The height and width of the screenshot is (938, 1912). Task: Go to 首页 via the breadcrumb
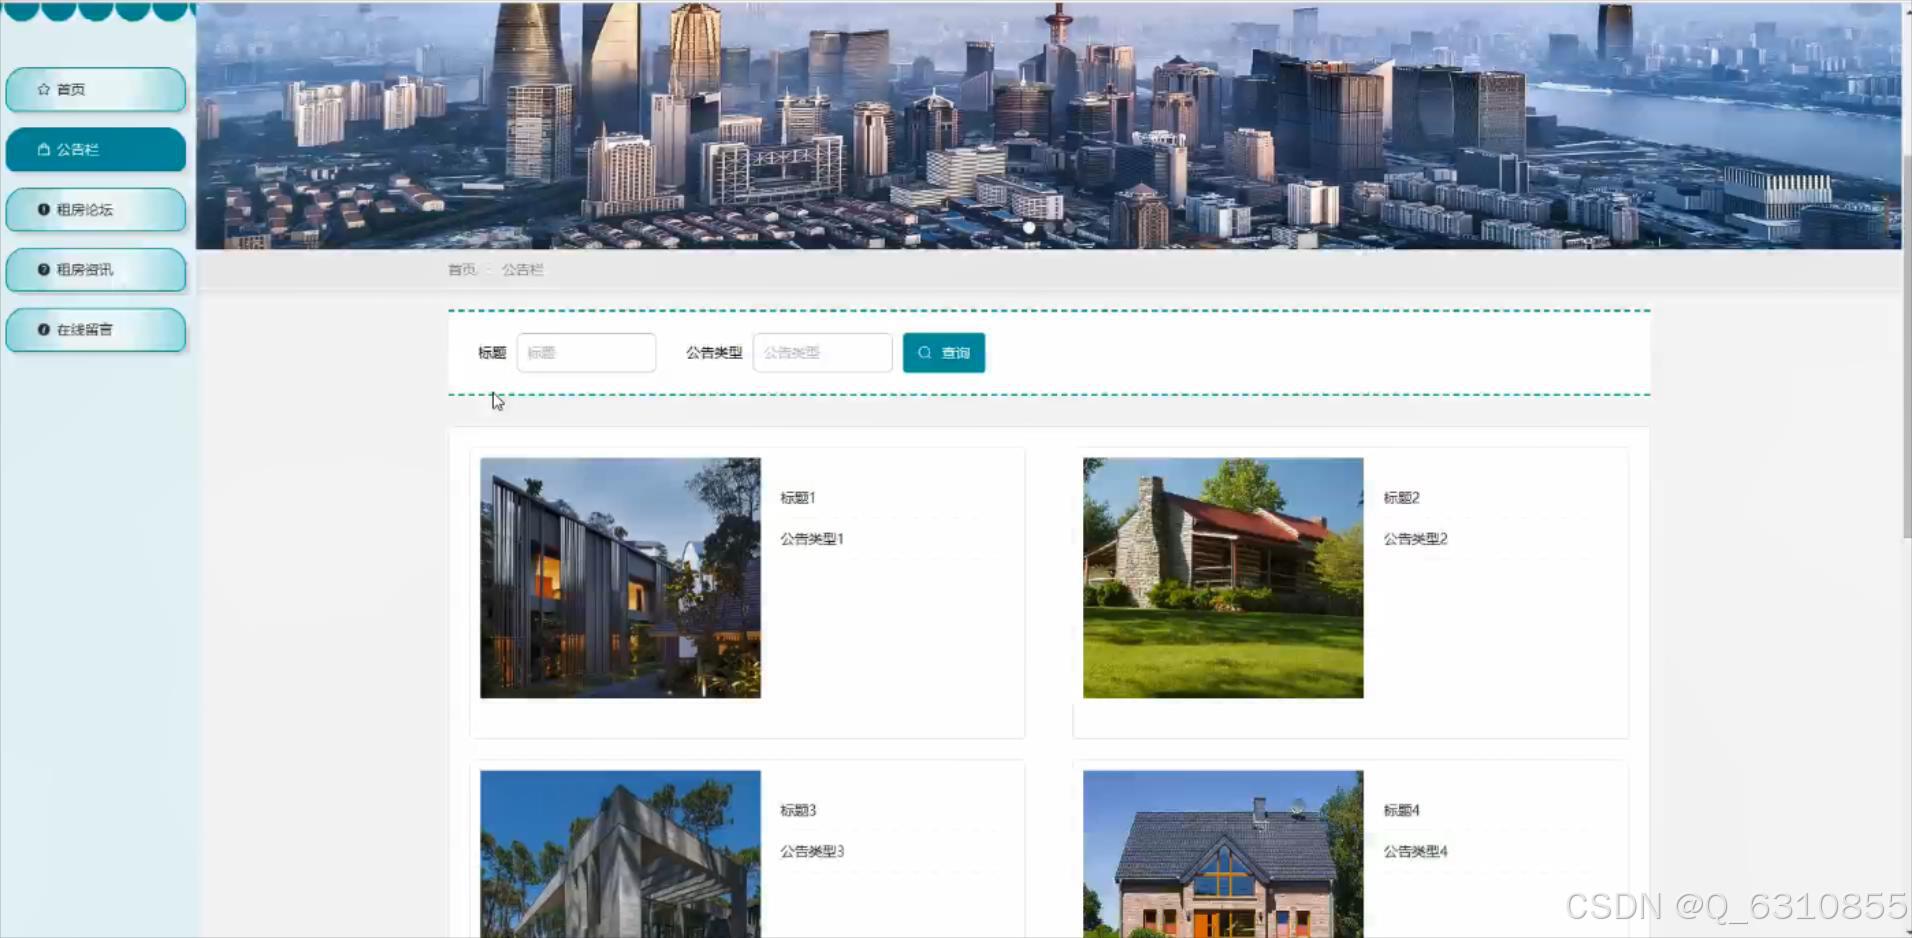coord(462,270)
